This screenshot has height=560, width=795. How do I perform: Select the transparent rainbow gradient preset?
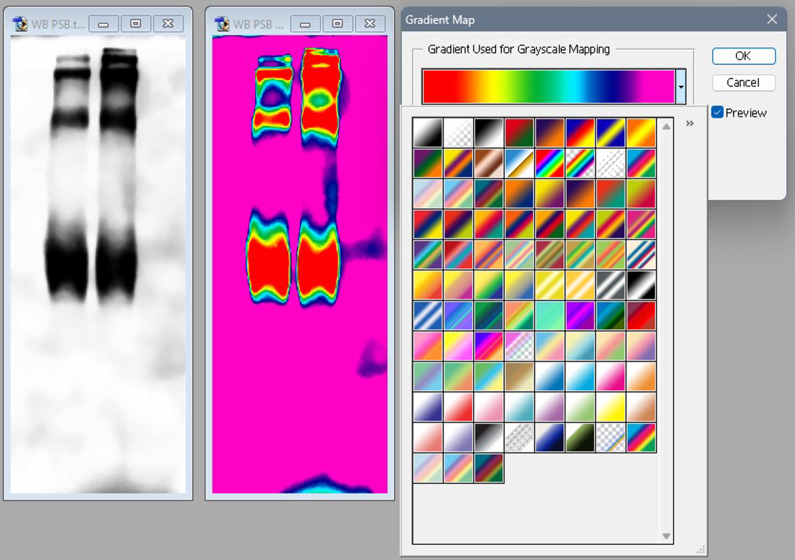[581, 164]
